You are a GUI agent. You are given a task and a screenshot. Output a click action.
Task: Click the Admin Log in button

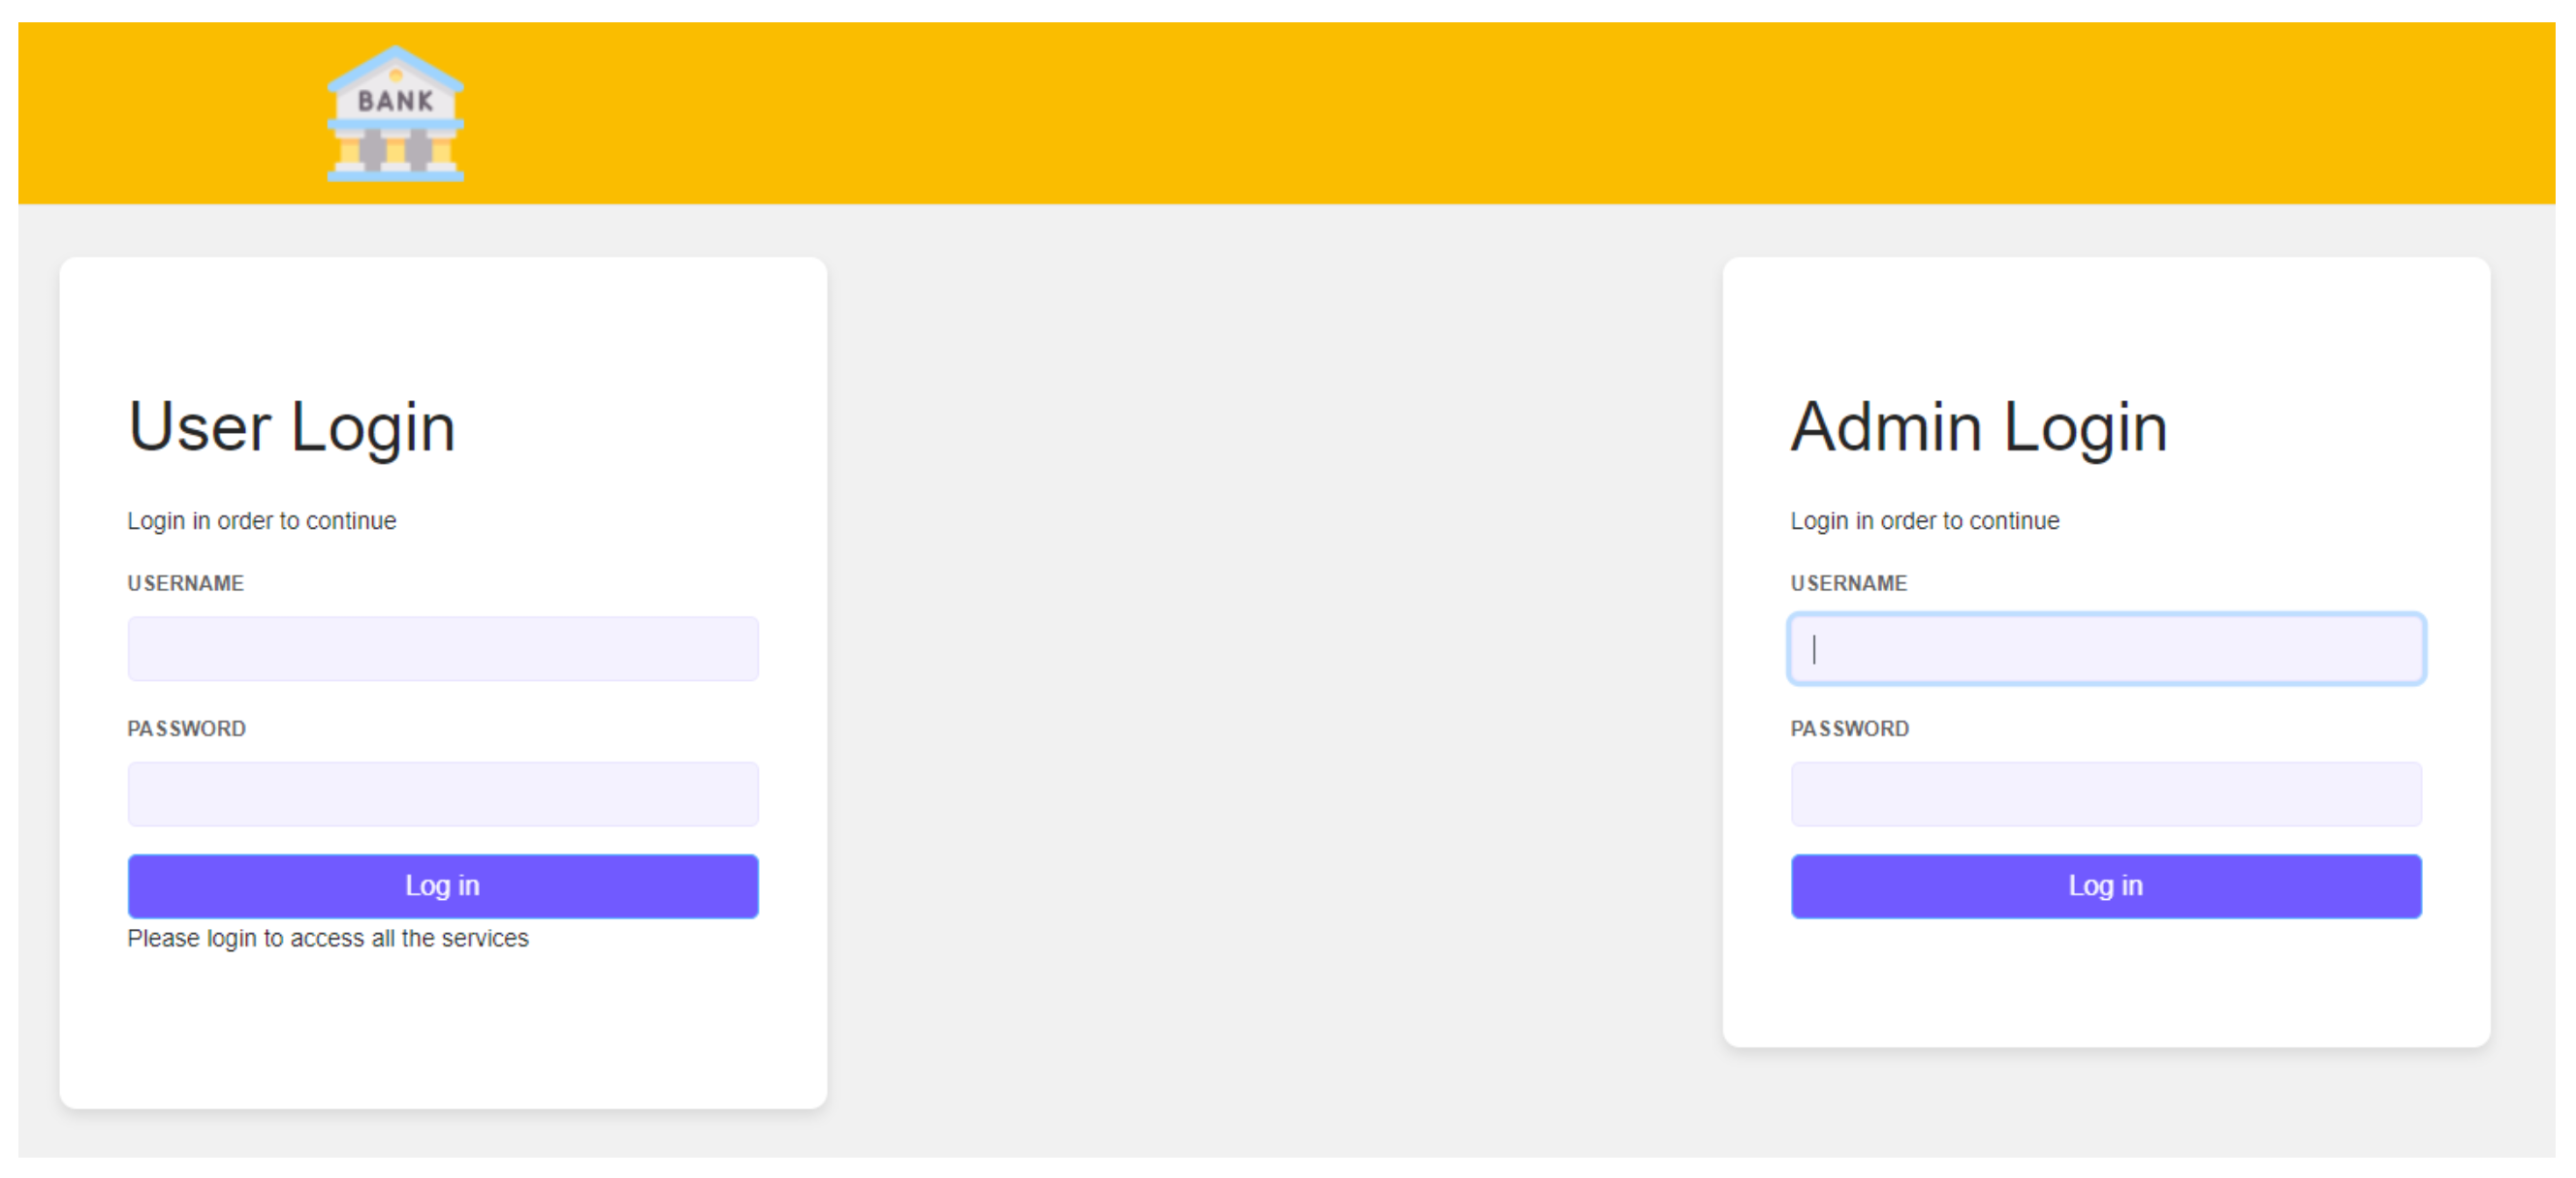[x=2106, y=886]
